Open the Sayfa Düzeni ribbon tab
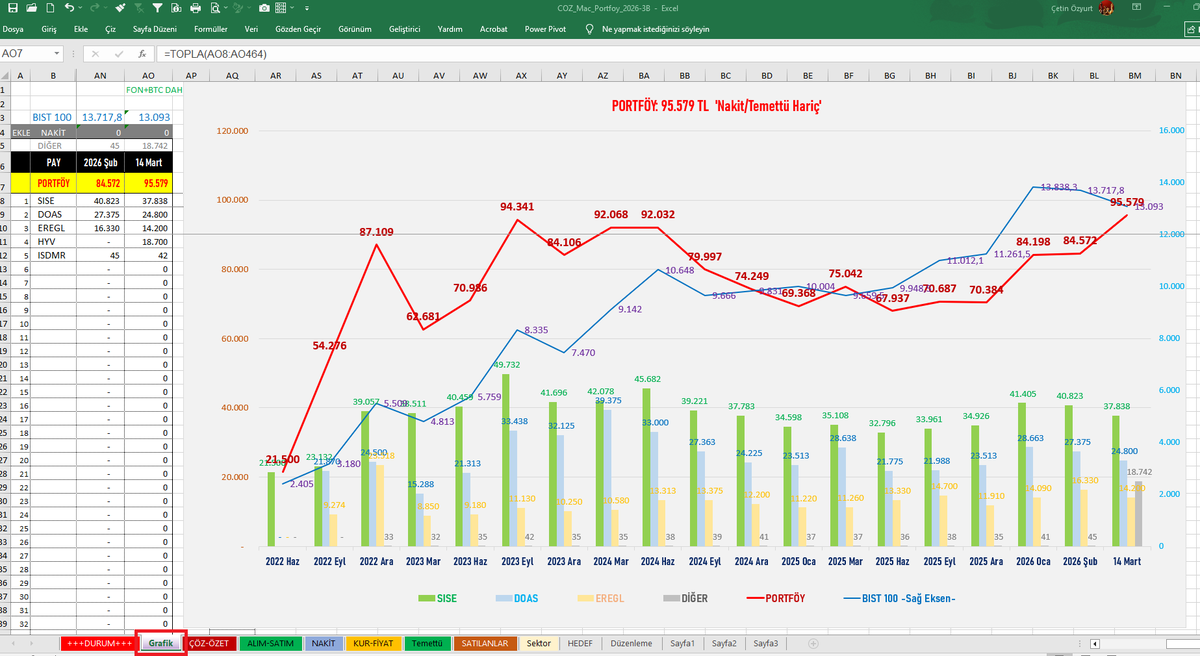This screenshot has height=656, width=1200. pos(155,30)
